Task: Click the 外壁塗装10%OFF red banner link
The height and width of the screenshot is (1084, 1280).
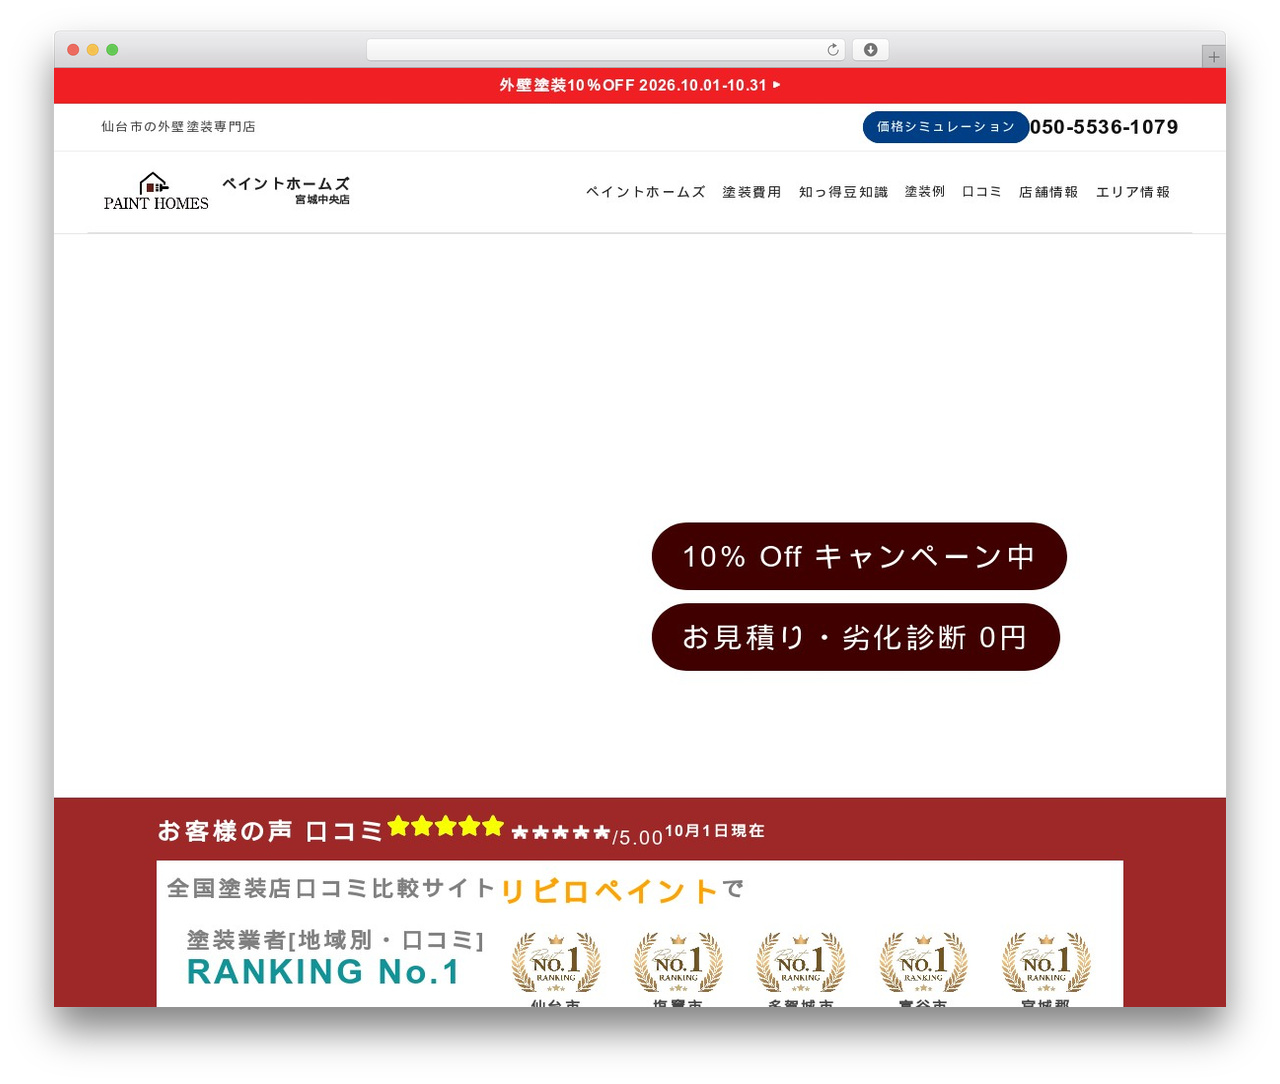Action: pos(640,85)
